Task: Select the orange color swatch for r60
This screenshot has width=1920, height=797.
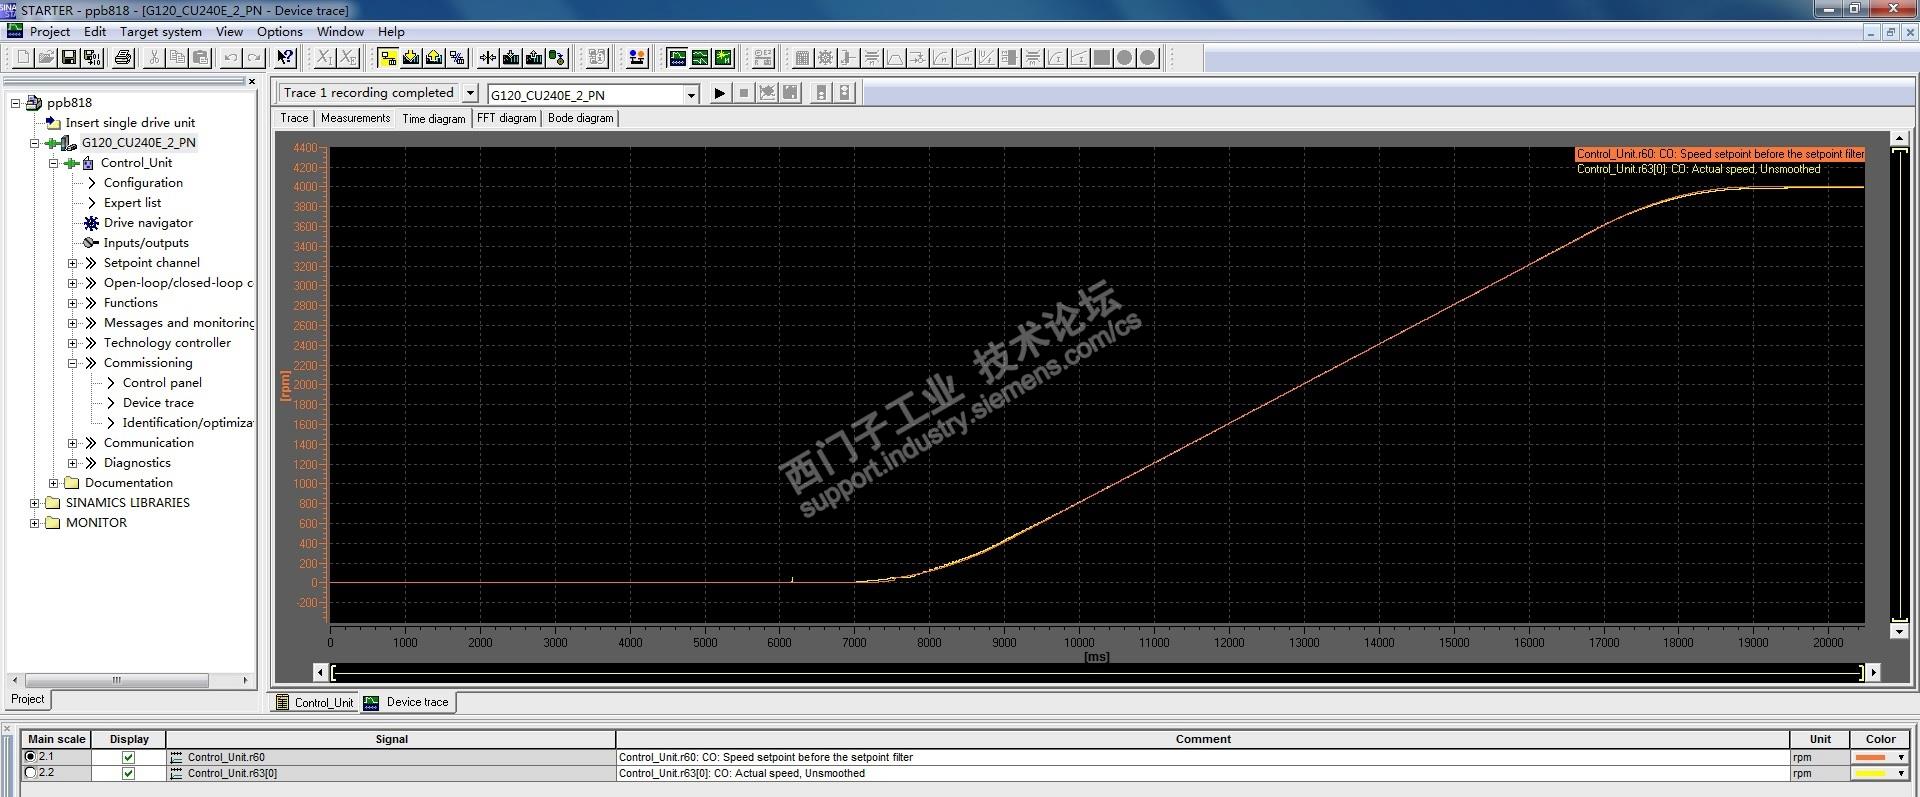Action: click(1870, 758)
